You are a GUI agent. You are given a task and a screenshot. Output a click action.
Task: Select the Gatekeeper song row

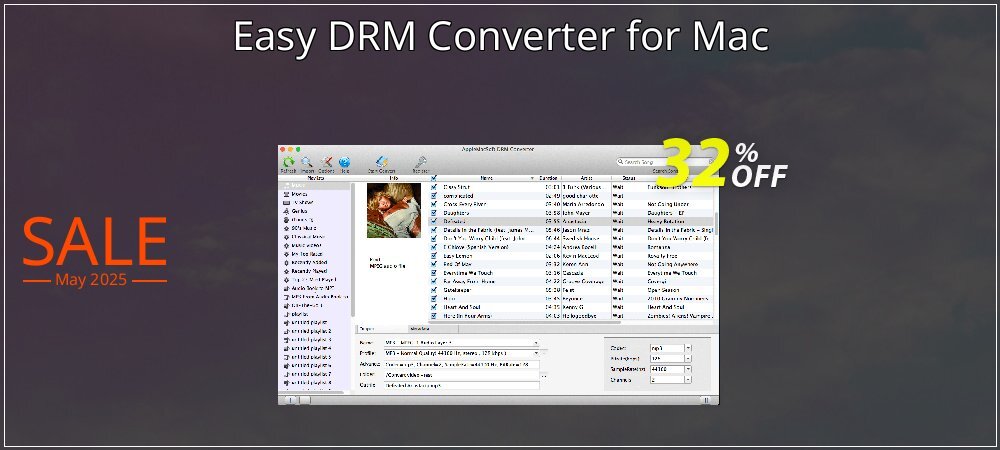pyautogui.click(x=571, y=290)
